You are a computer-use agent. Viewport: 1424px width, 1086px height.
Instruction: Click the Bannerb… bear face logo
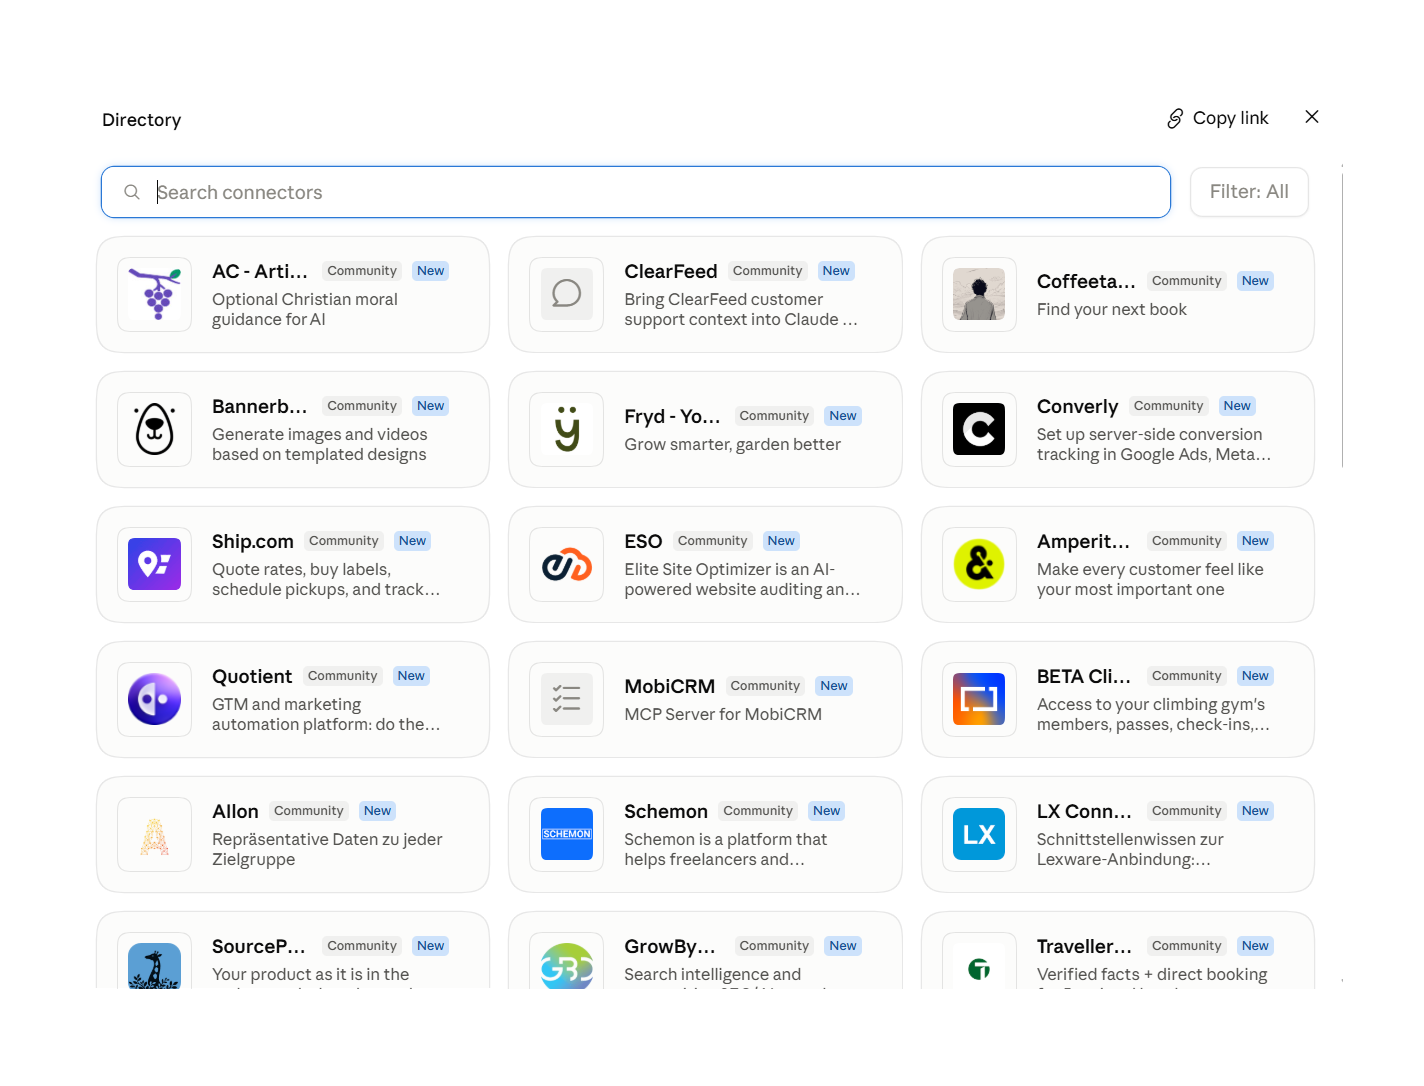(155, 429)
